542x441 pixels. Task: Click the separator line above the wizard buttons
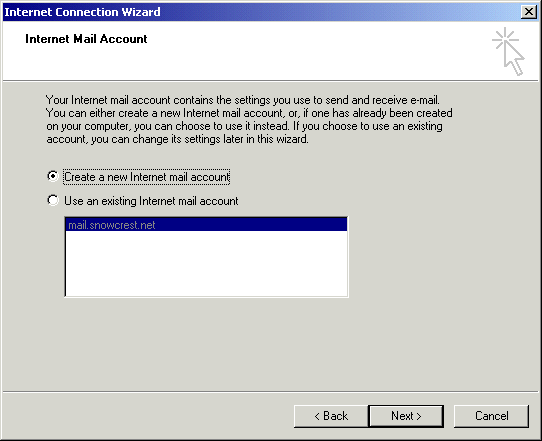tap(270, 392)
